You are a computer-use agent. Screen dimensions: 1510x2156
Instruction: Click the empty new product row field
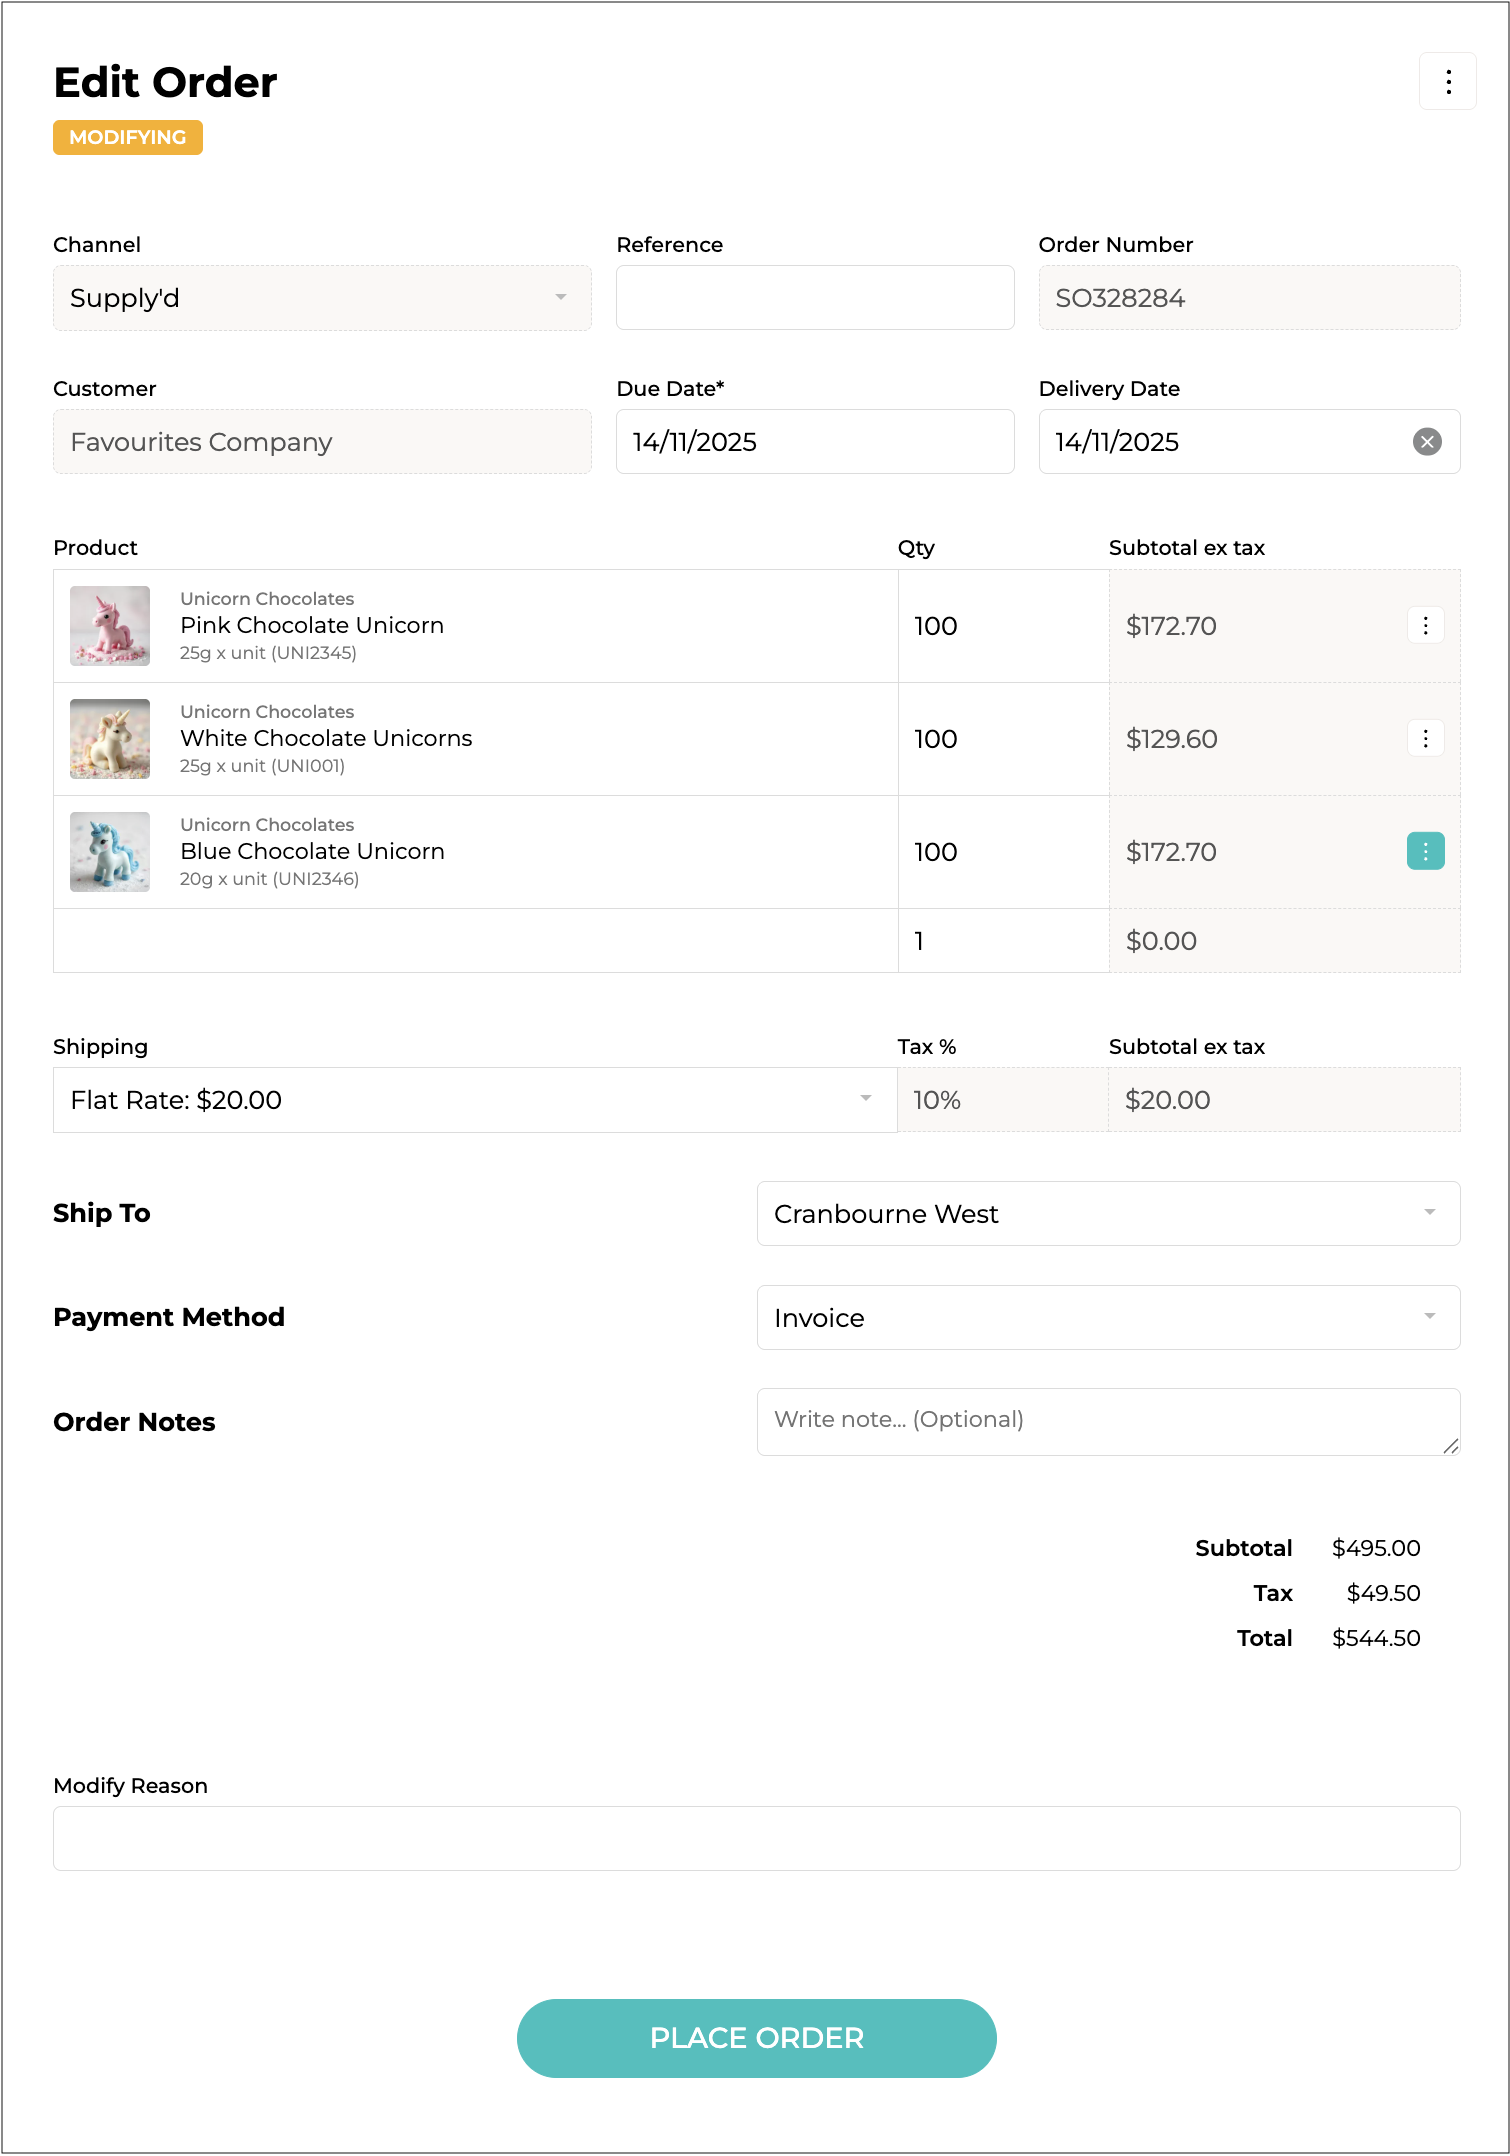click(x=475, y=941)
